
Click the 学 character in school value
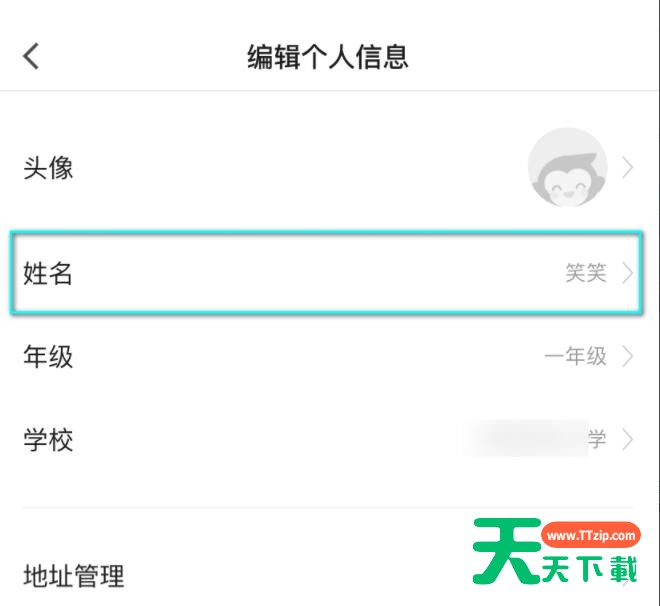(x=597, y=439)
